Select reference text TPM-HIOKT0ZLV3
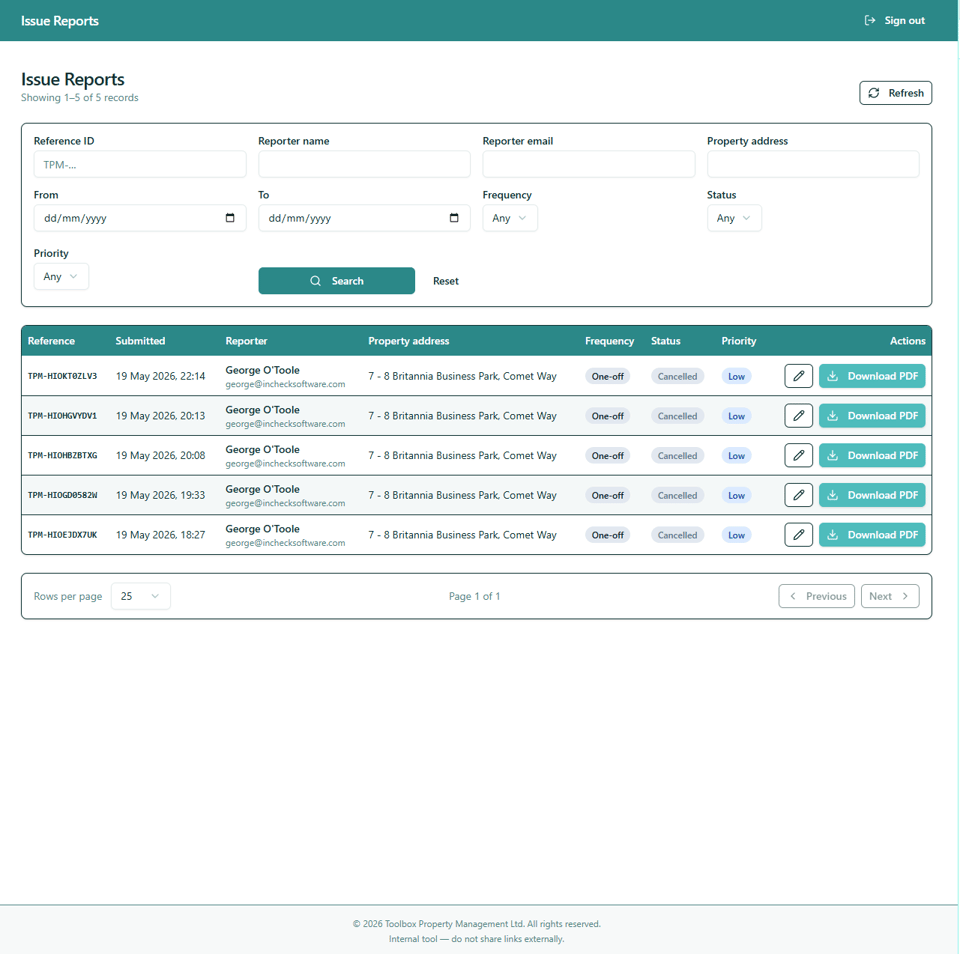 coord(62,376)
